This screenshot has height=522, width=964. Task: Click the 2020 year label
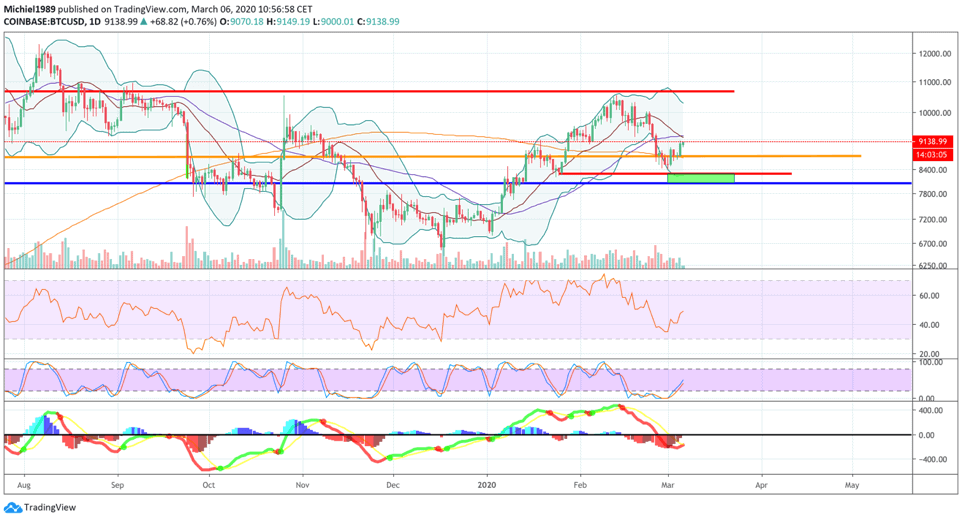coord(487,485)
